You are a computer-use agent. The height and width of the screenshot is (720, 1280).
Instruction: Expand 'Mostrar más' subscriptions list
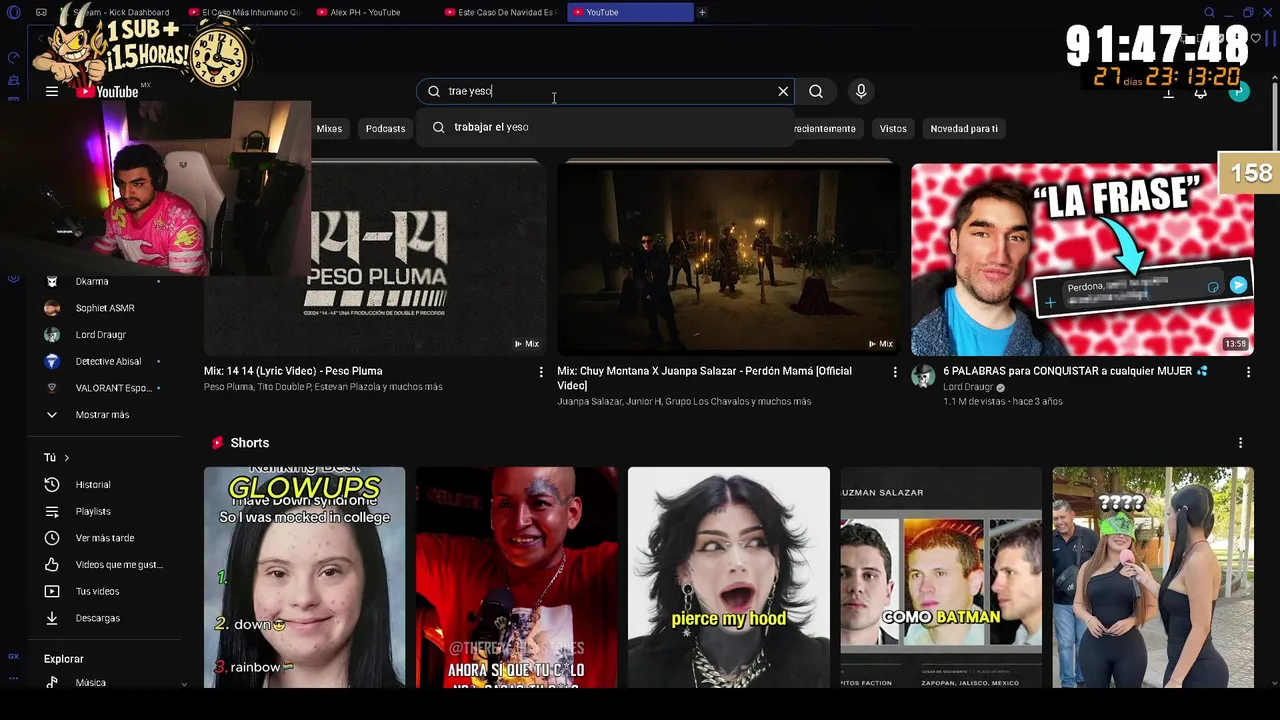click(105, 414)
